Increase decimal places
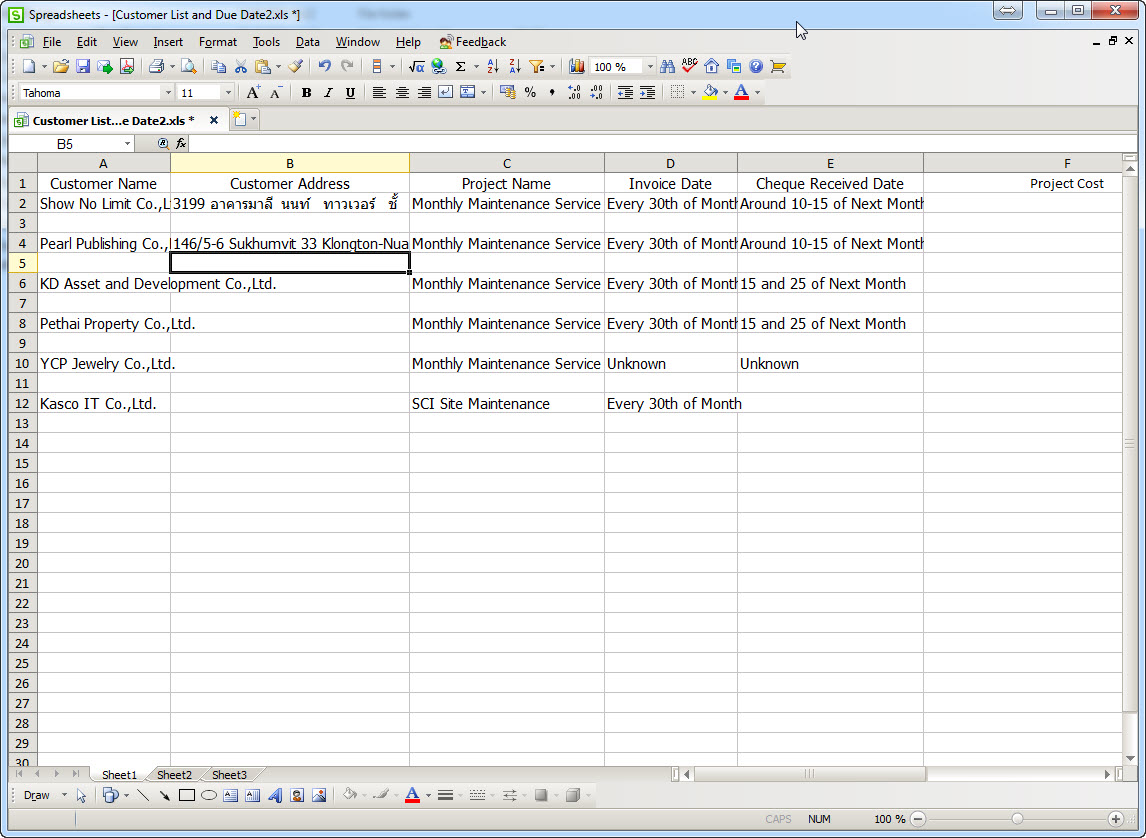Screen dimensions: 1146x838 [574, 92]
